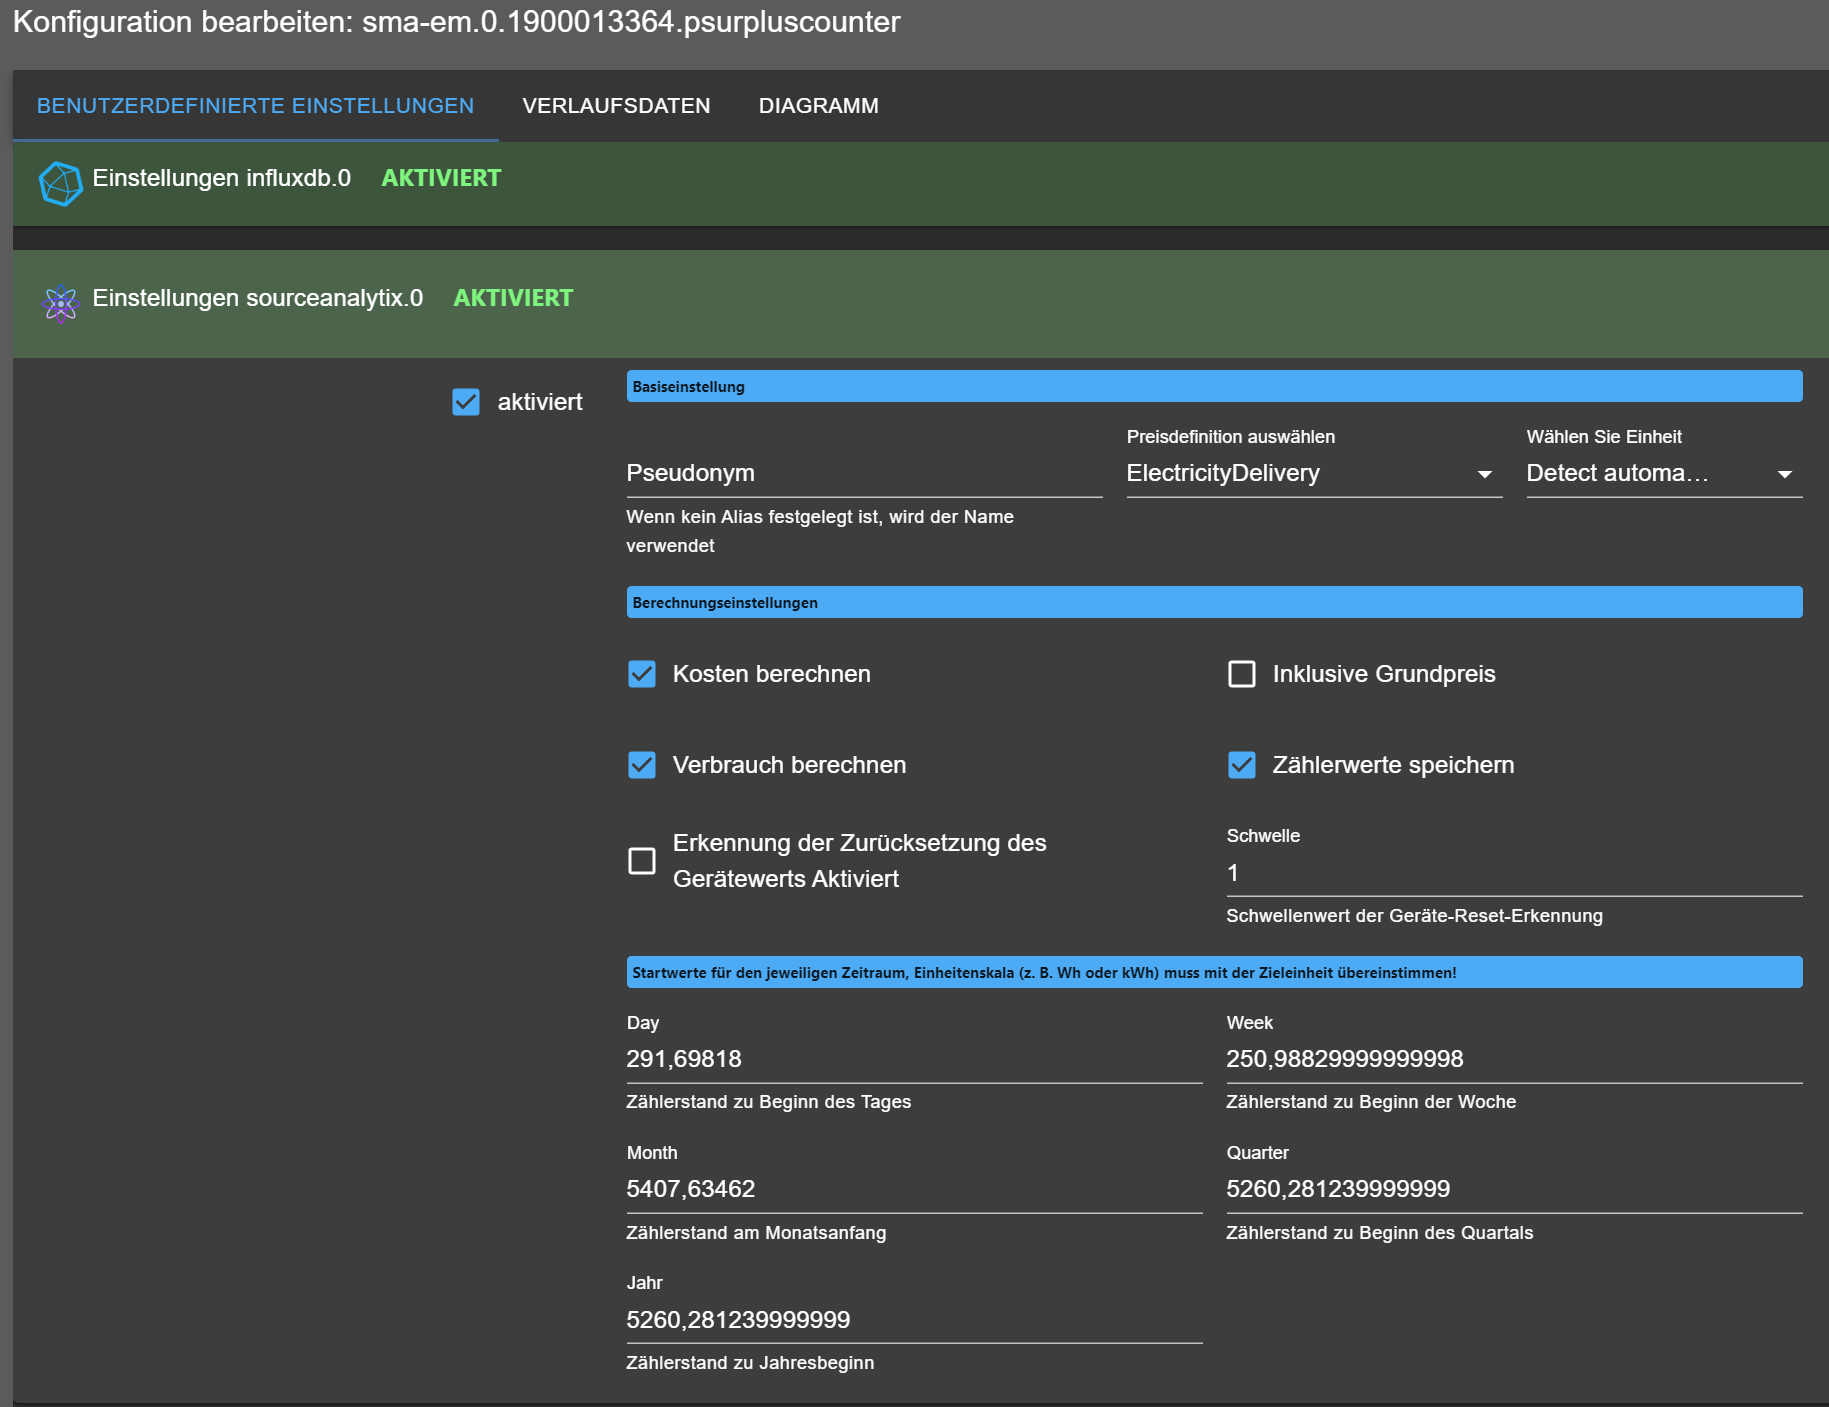Screen dimensions: 1829x1407
Task: Switch to Benutzerdefinierte Einstellungen tab
Action: tap(255, 106)
